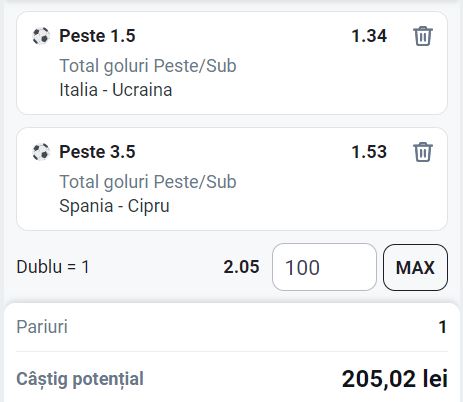Image resolution: width=463 pixels, height=402 pixels.
Task: Click the Dublu = 1 label
Action: tap(53, 267)
